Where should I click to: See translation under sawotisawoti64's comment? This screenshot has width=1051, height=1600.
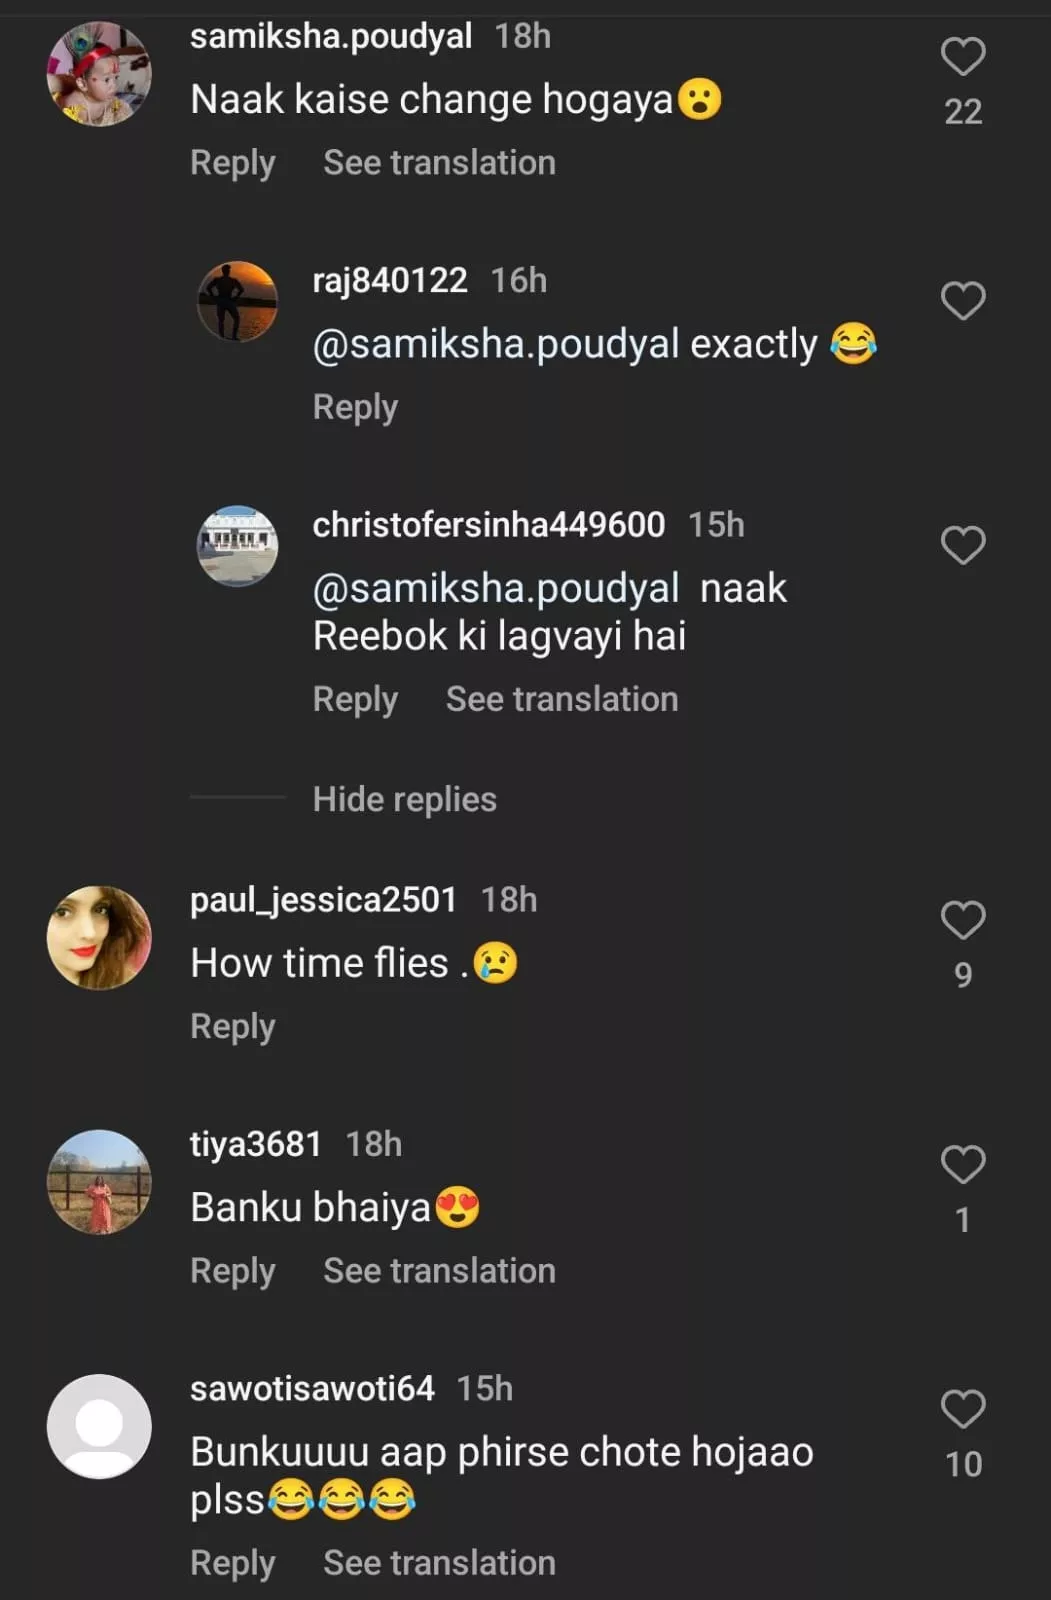click(x=439, y=1563)
